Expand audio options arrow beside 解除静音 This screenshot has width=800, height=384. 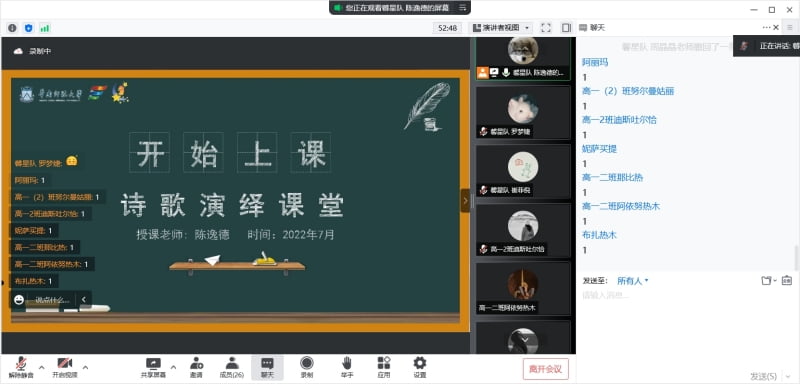[x=42, y=367]
